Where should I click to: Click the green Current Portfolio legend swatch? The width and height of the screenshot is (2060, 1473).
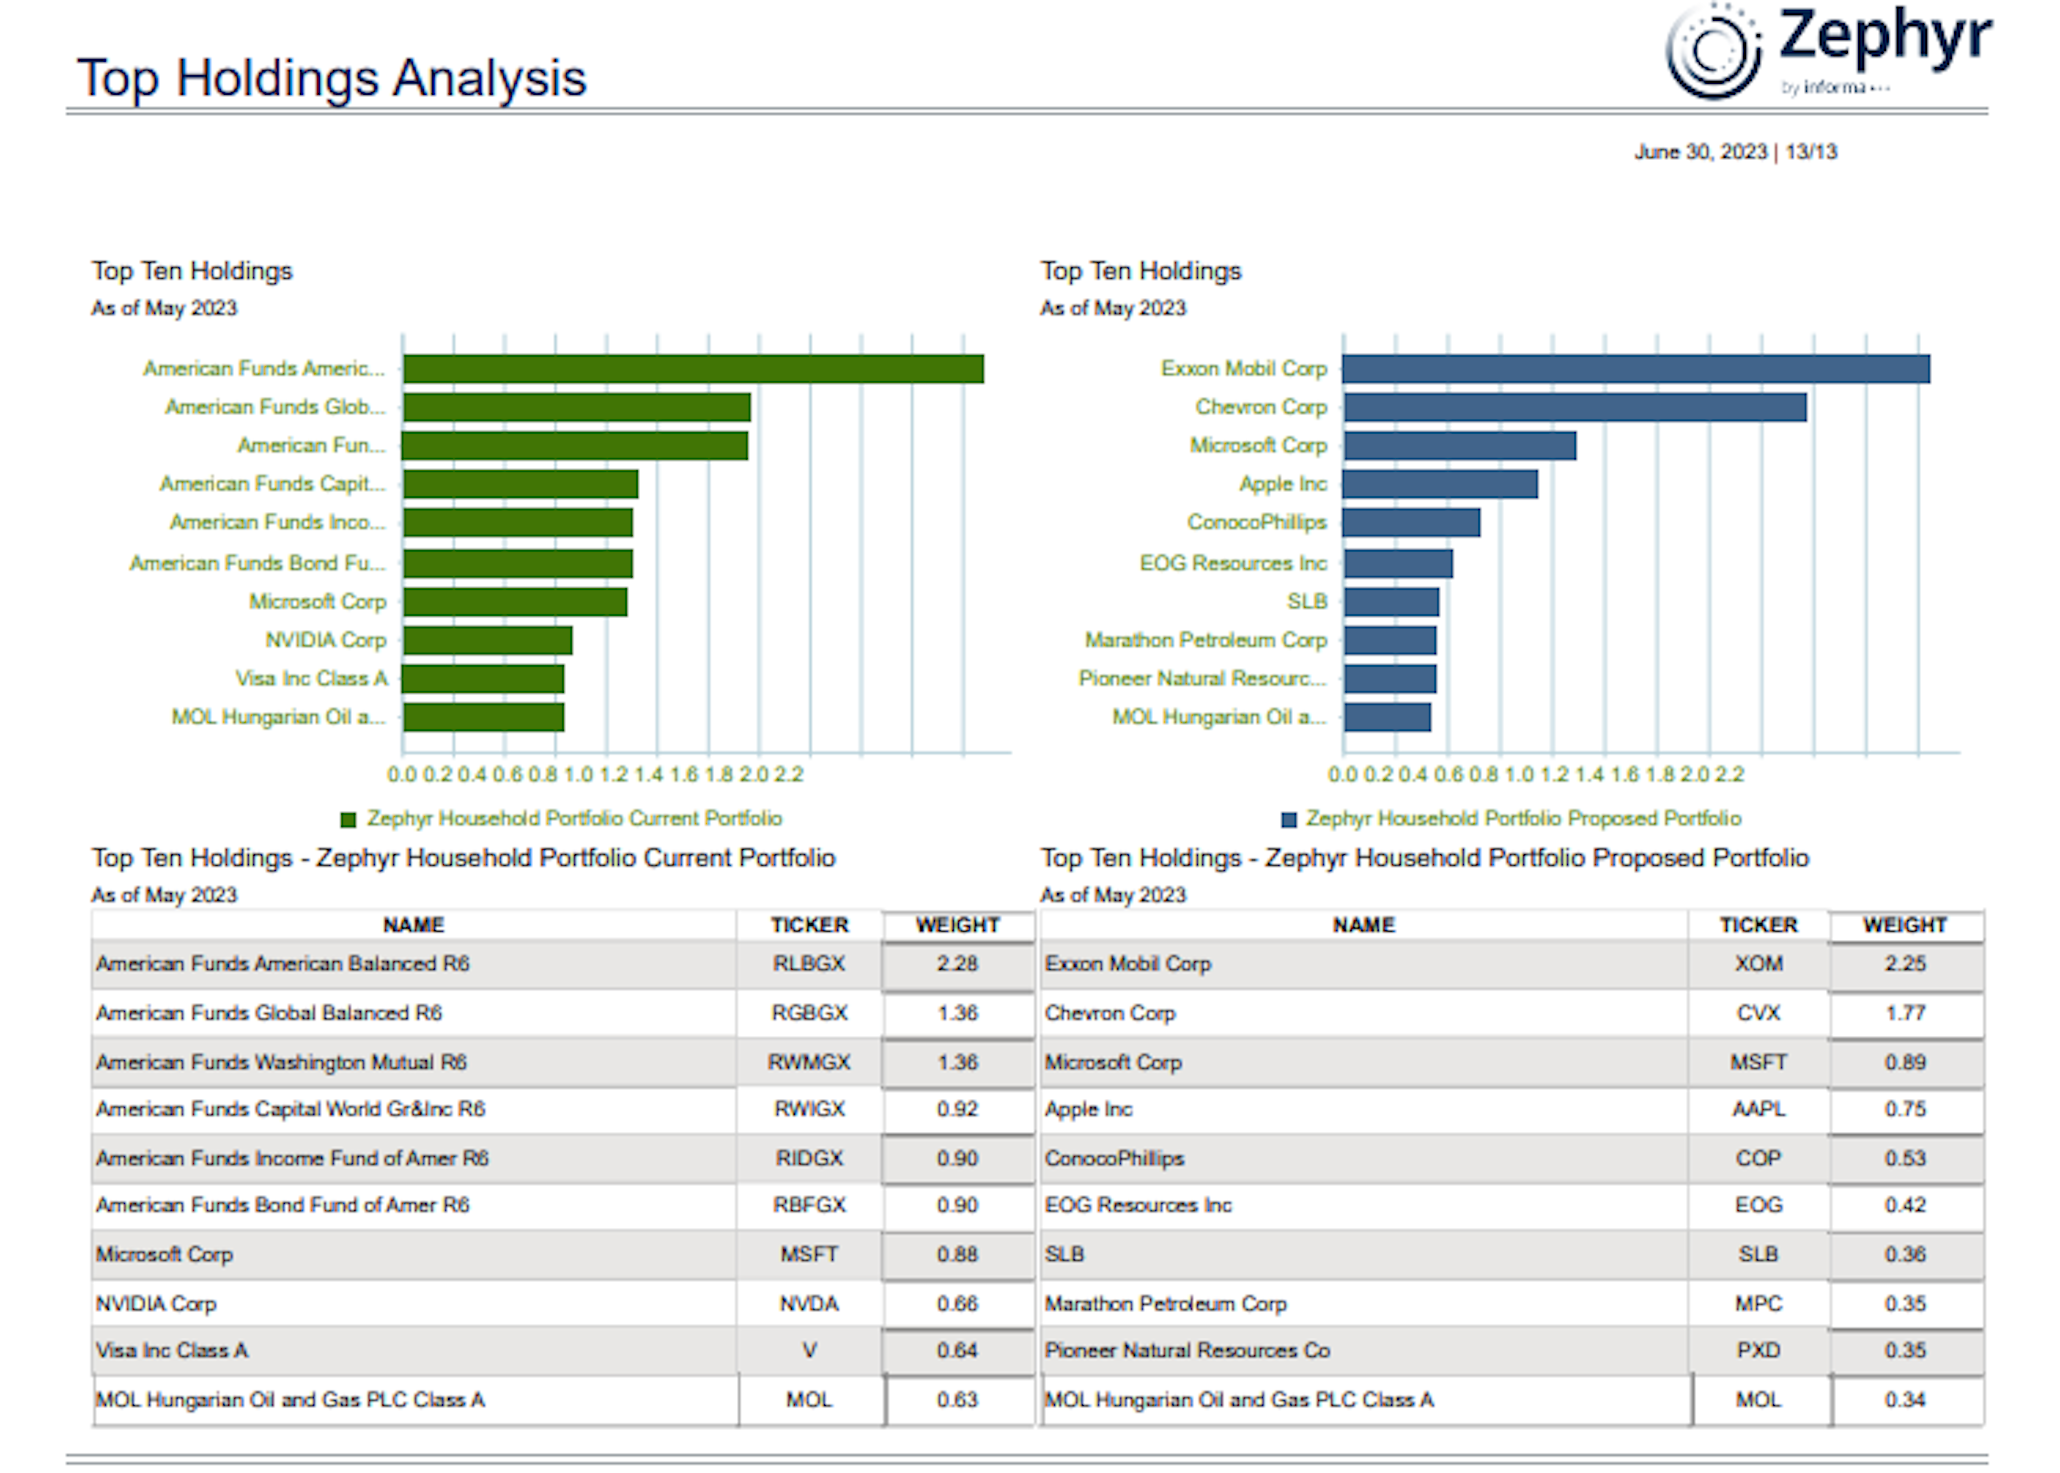[x=348, y=820]
